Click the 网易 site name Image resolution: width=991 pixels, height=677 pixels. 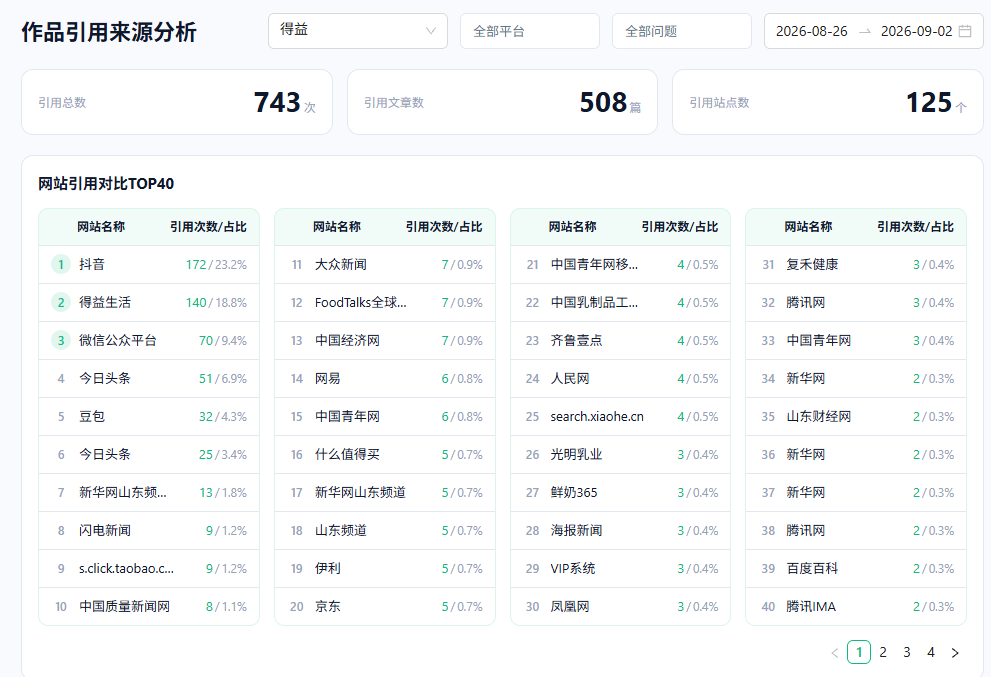[327, 378]
